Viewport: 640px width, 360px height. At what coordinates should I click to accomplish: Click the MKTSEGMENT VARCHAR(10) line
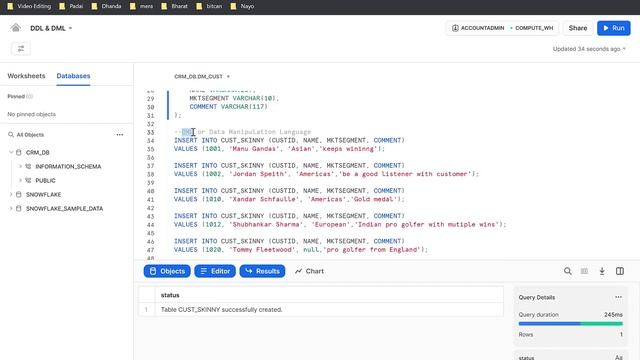click(234, 98)
